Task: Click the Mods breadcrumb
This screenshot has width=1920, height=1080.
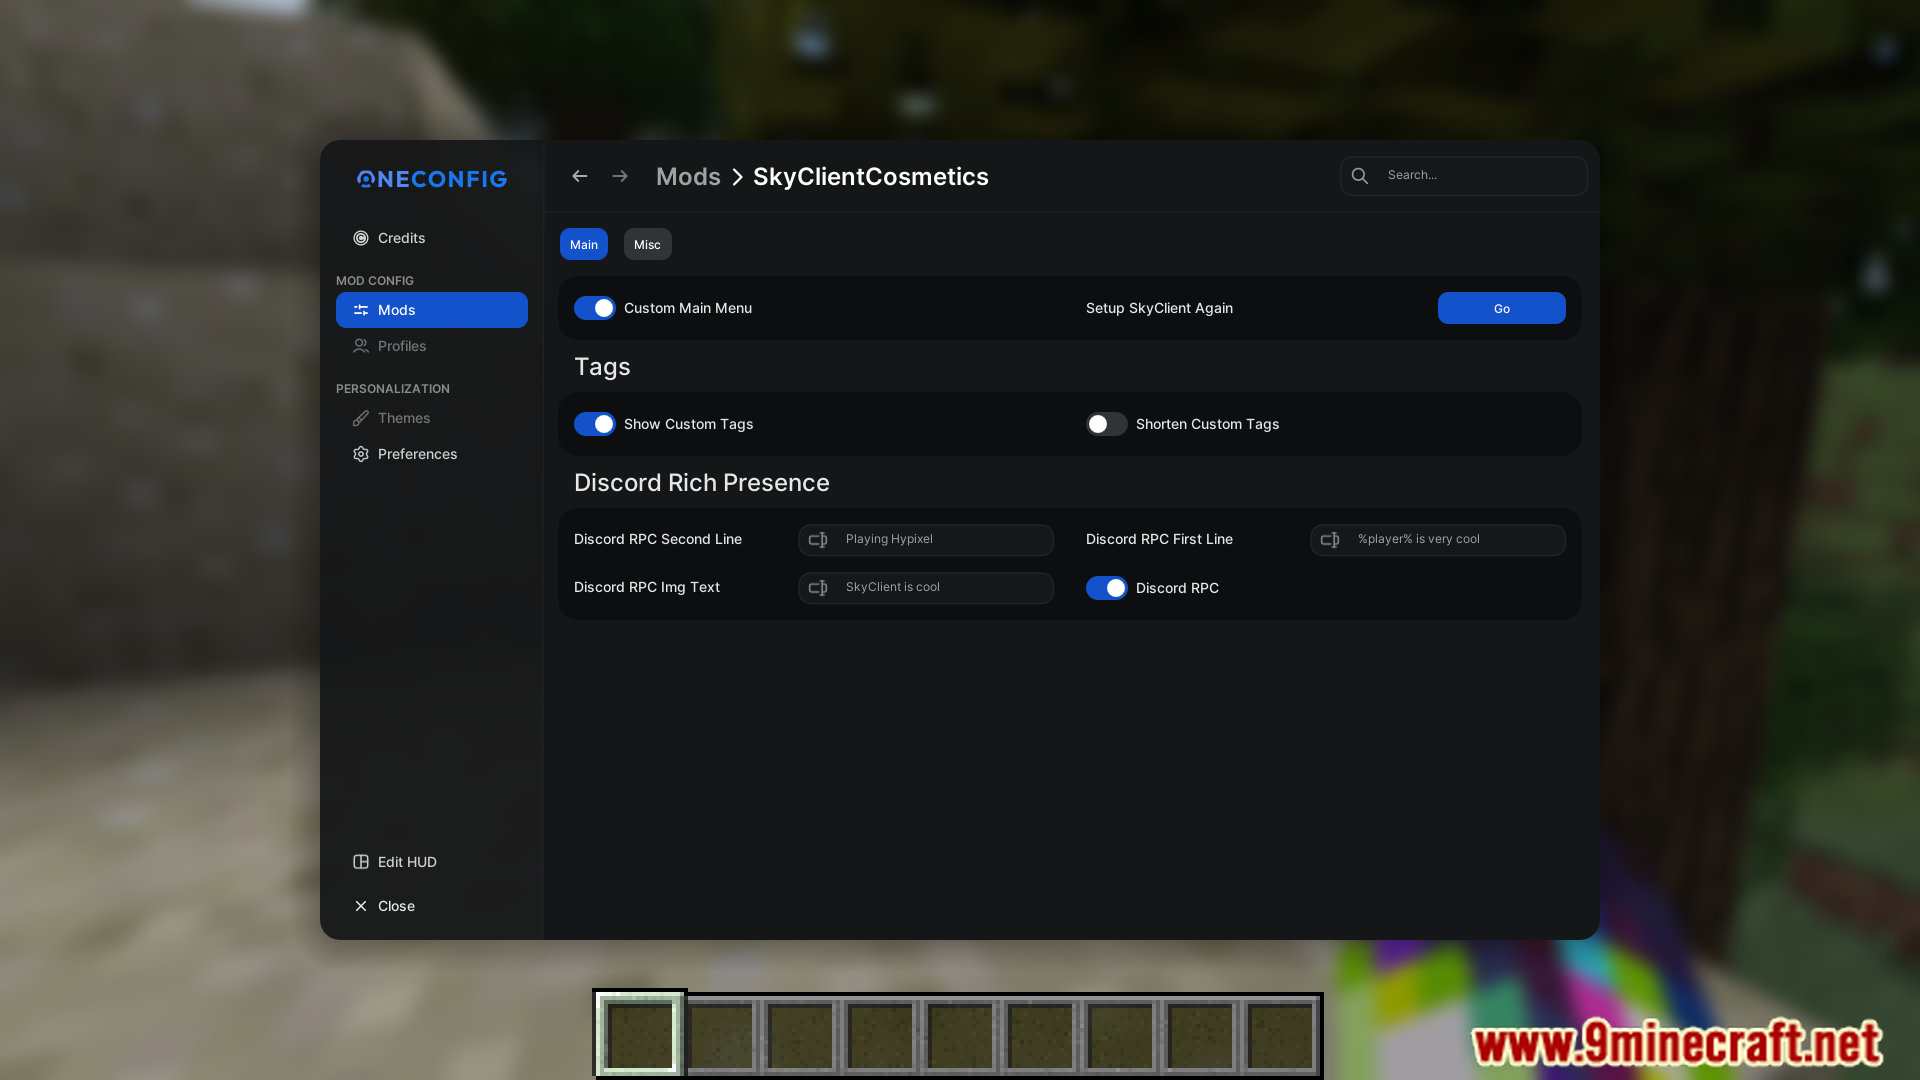Action: pos(688,176)
